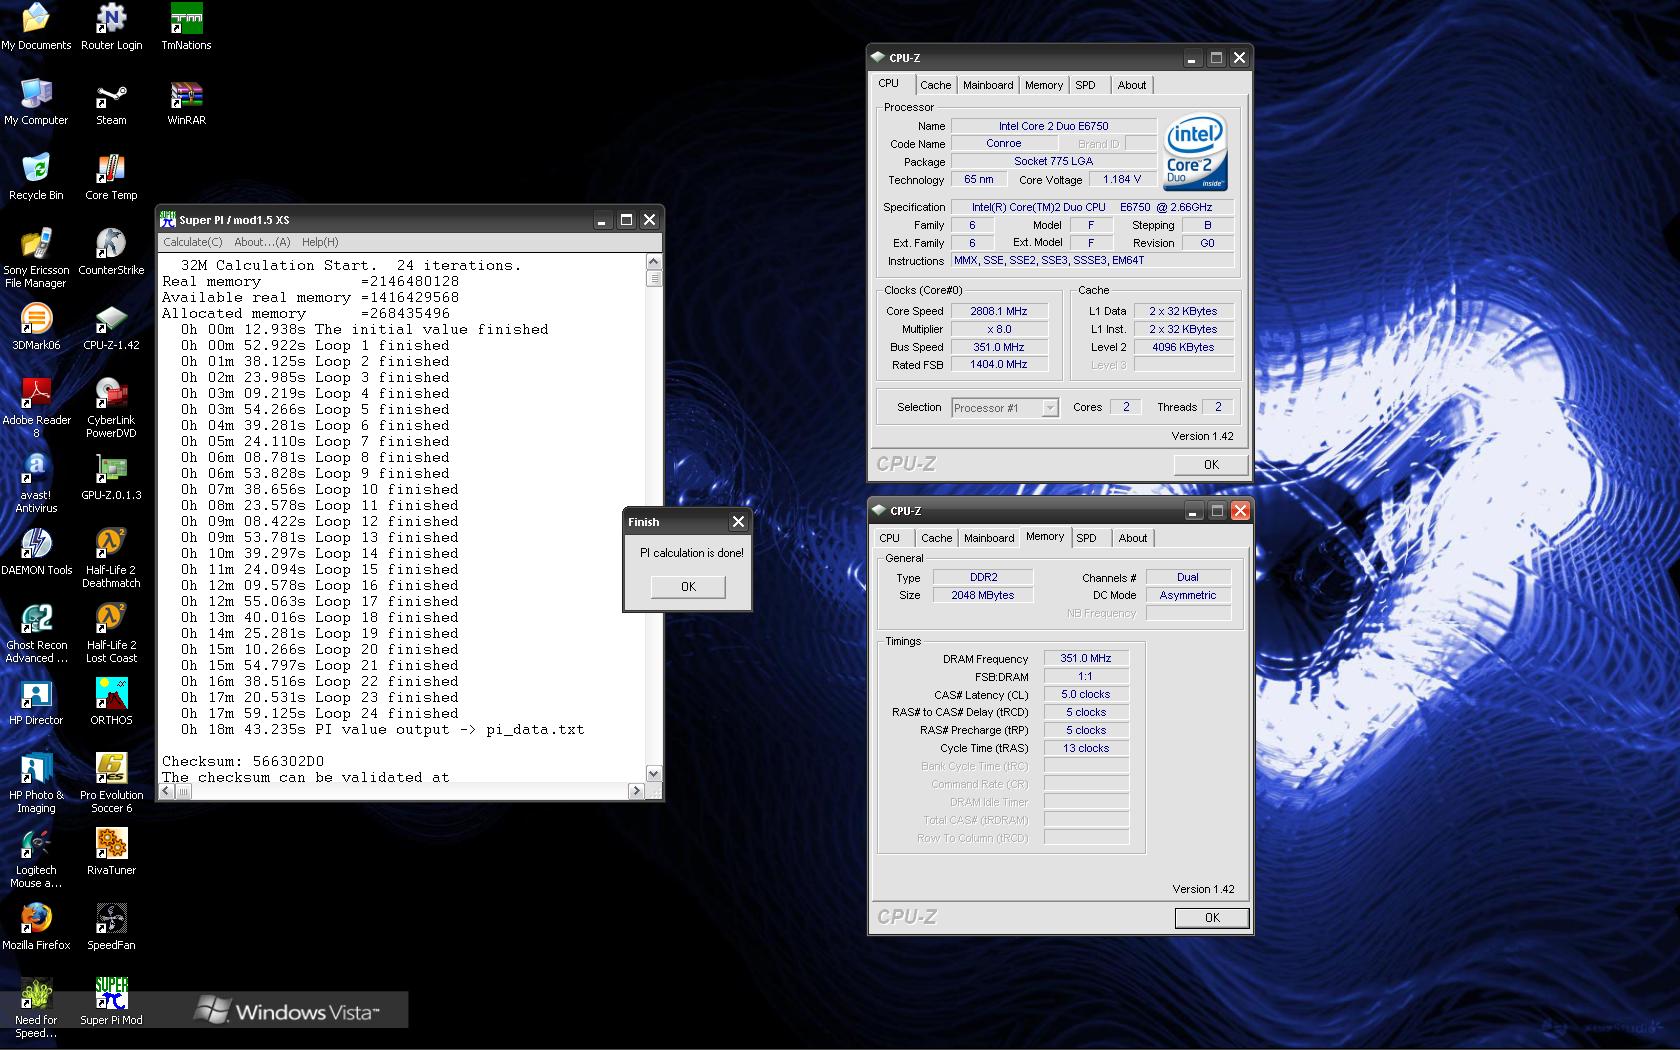This screenshot has width=1680, height=1050.
Task: Click Super PI vertical scrollbar up arrow
Action: click(x=653, y=262)
